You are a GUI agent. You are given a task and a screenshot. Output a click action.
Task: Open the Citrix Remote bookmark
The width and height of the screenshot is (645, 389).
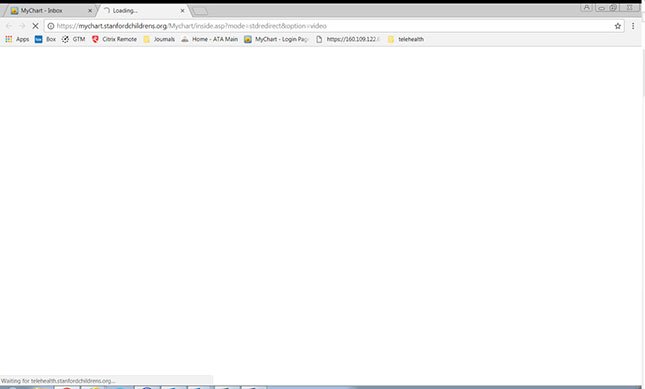tap(114, 39)
